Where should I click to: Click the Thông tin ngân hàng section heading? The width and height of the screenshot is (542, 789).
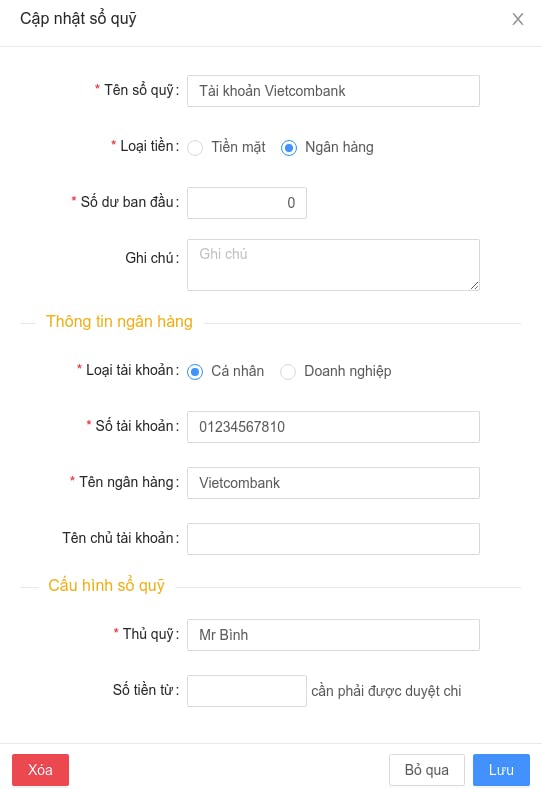click(x=119, y=322)
